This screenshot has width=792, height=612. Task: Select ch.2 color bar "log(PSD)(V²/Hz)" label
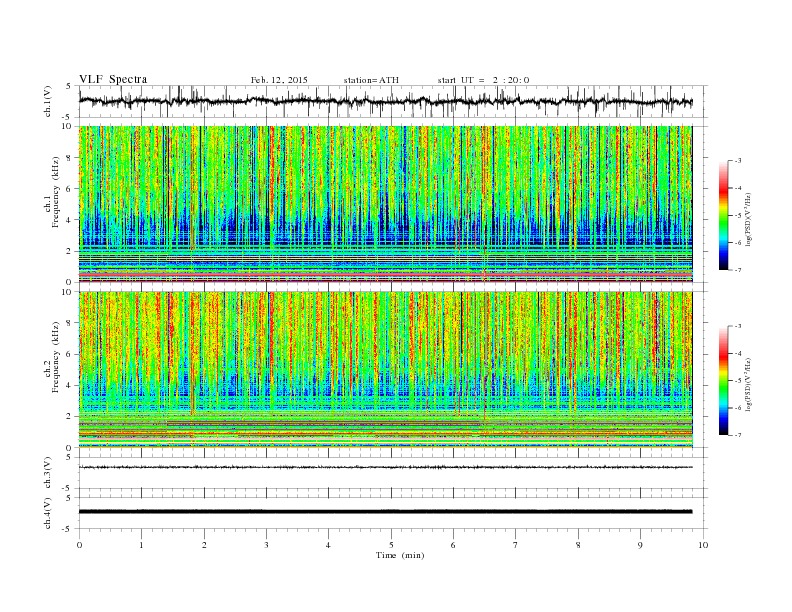pyautogui.click(x=749, y=384)
